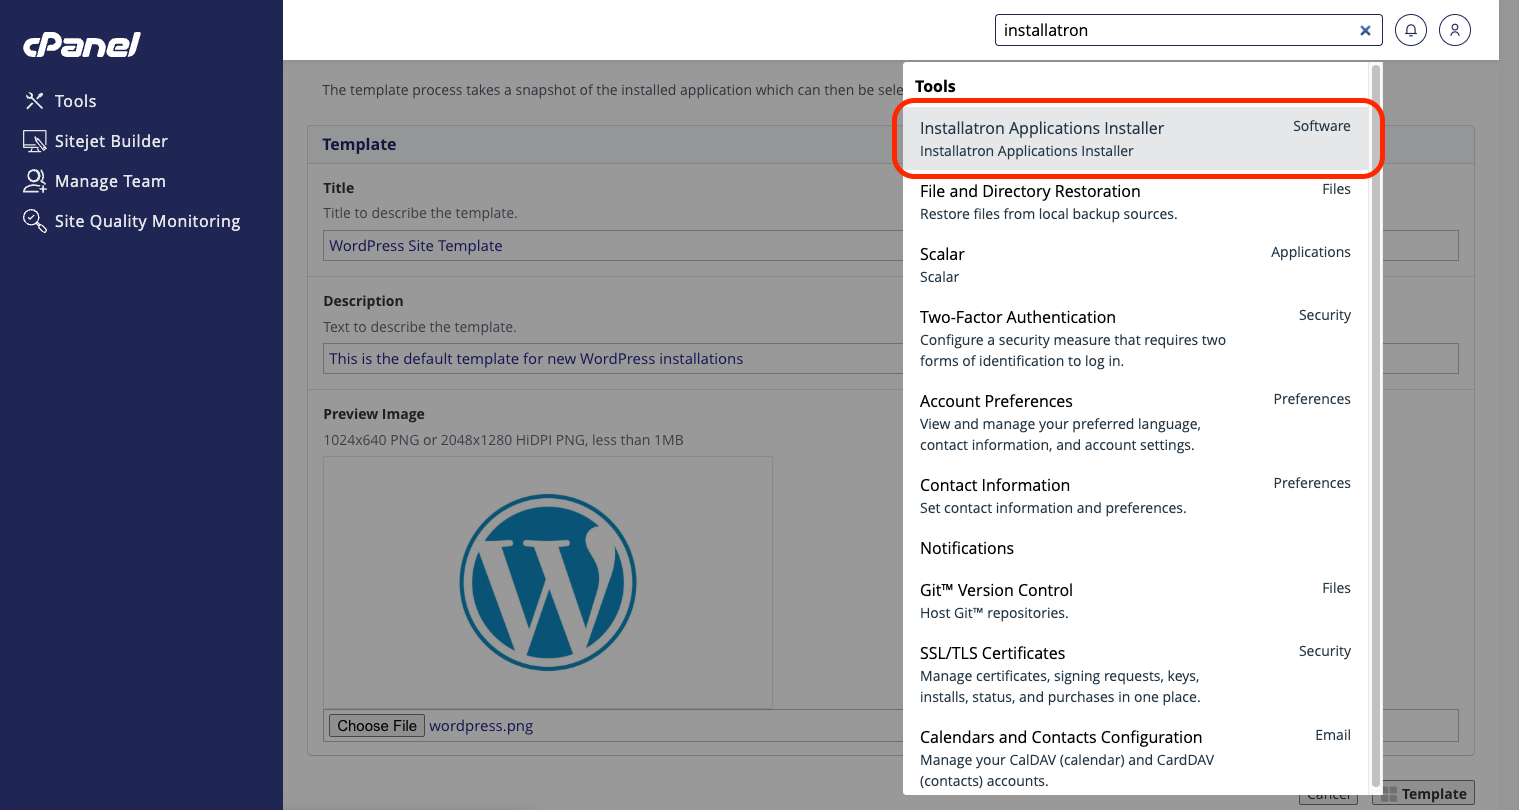1519x810 pixels.
Task: Open Installatron Applications Installer result
Action: pos(1136,139)
